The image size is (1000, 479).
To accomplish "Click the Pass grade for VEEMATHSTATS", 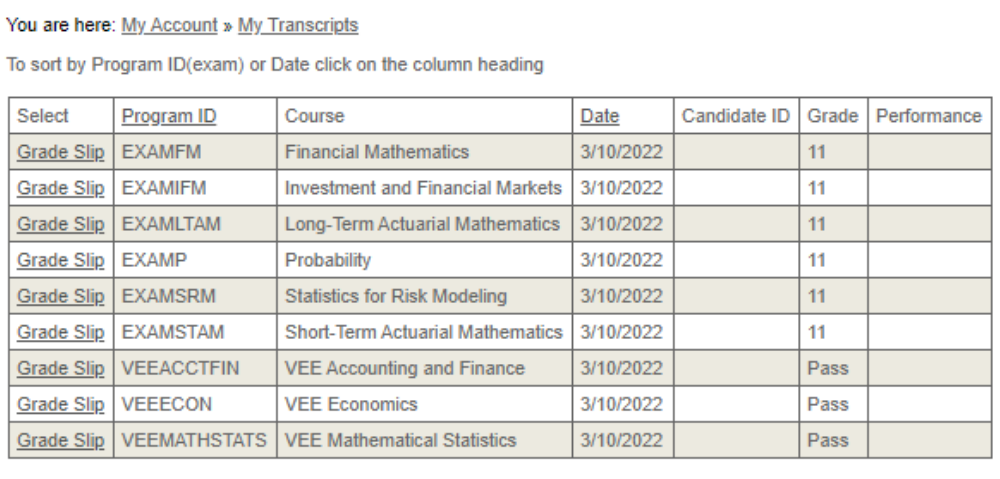I will coord(827,440).
